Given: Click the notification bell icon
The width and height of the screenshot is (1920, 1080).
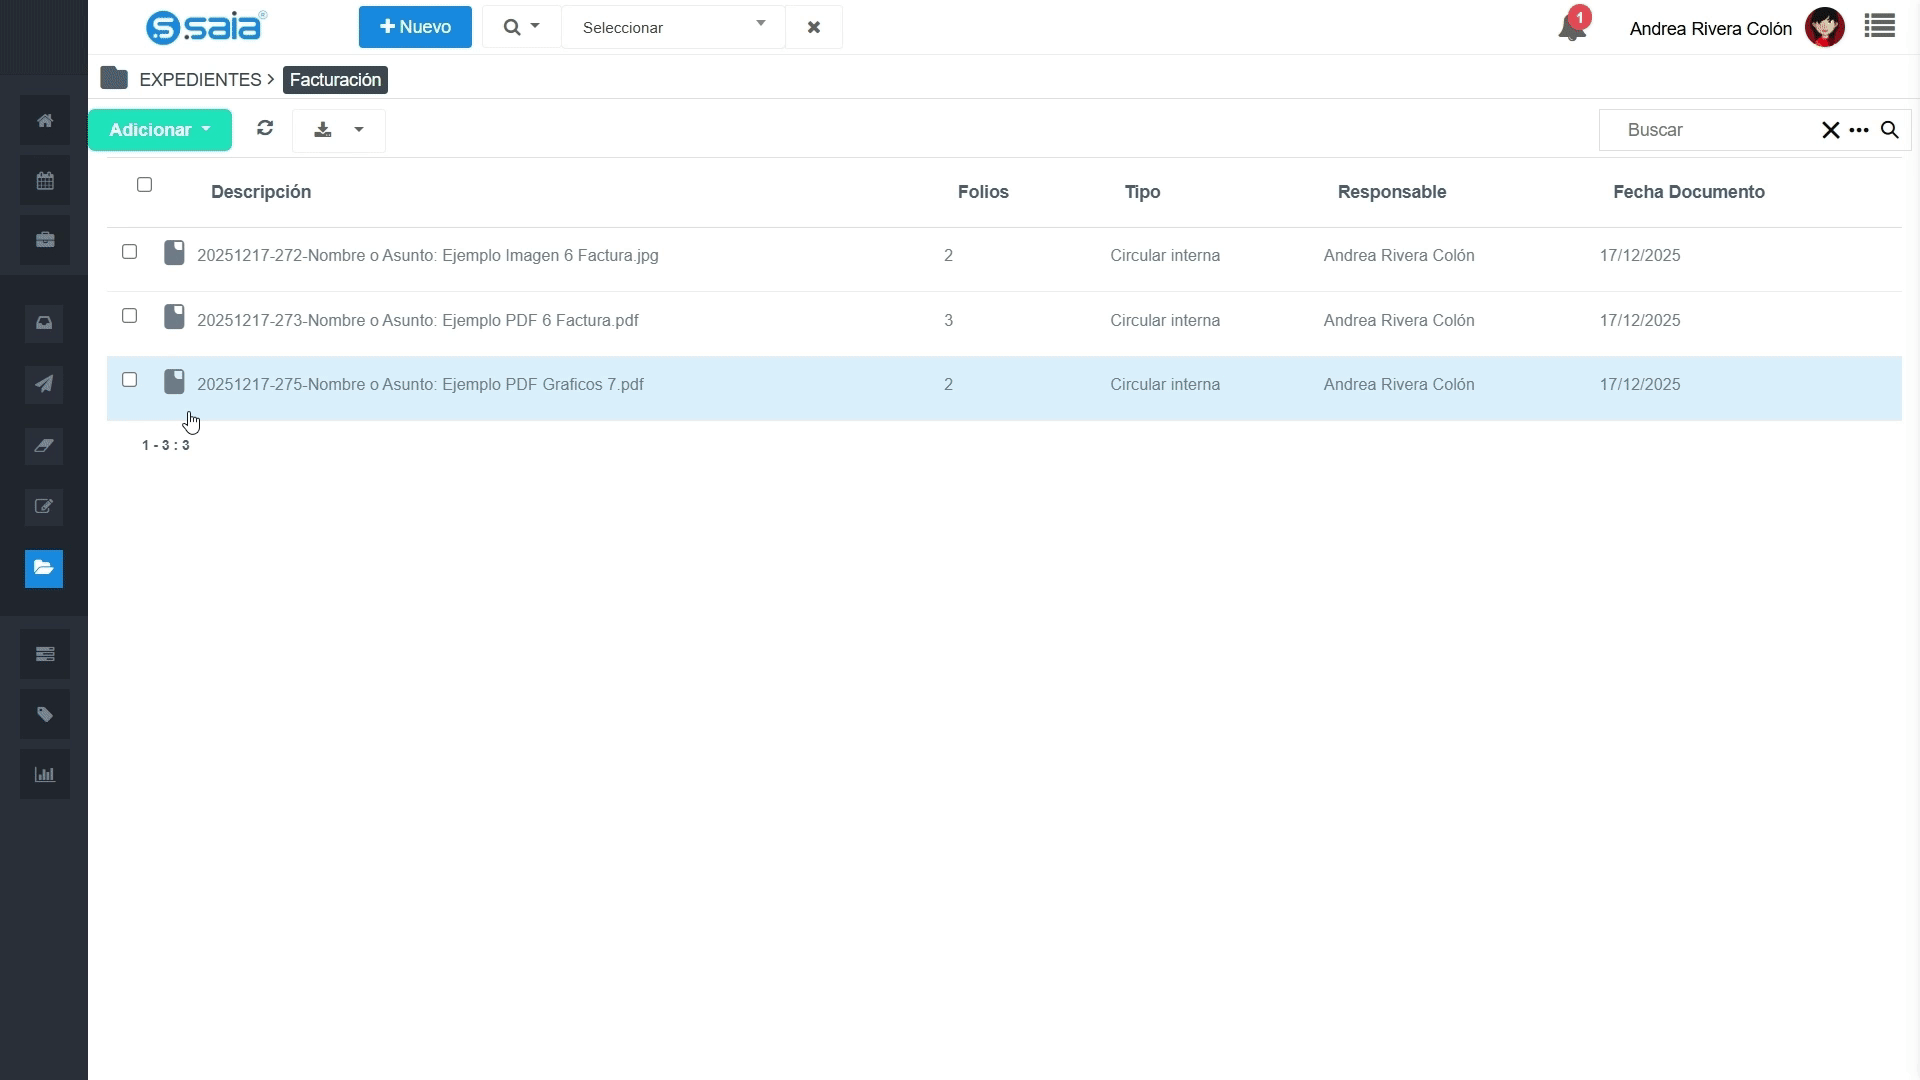Looking at the screenshot, I should click(x=1572, y=27).
